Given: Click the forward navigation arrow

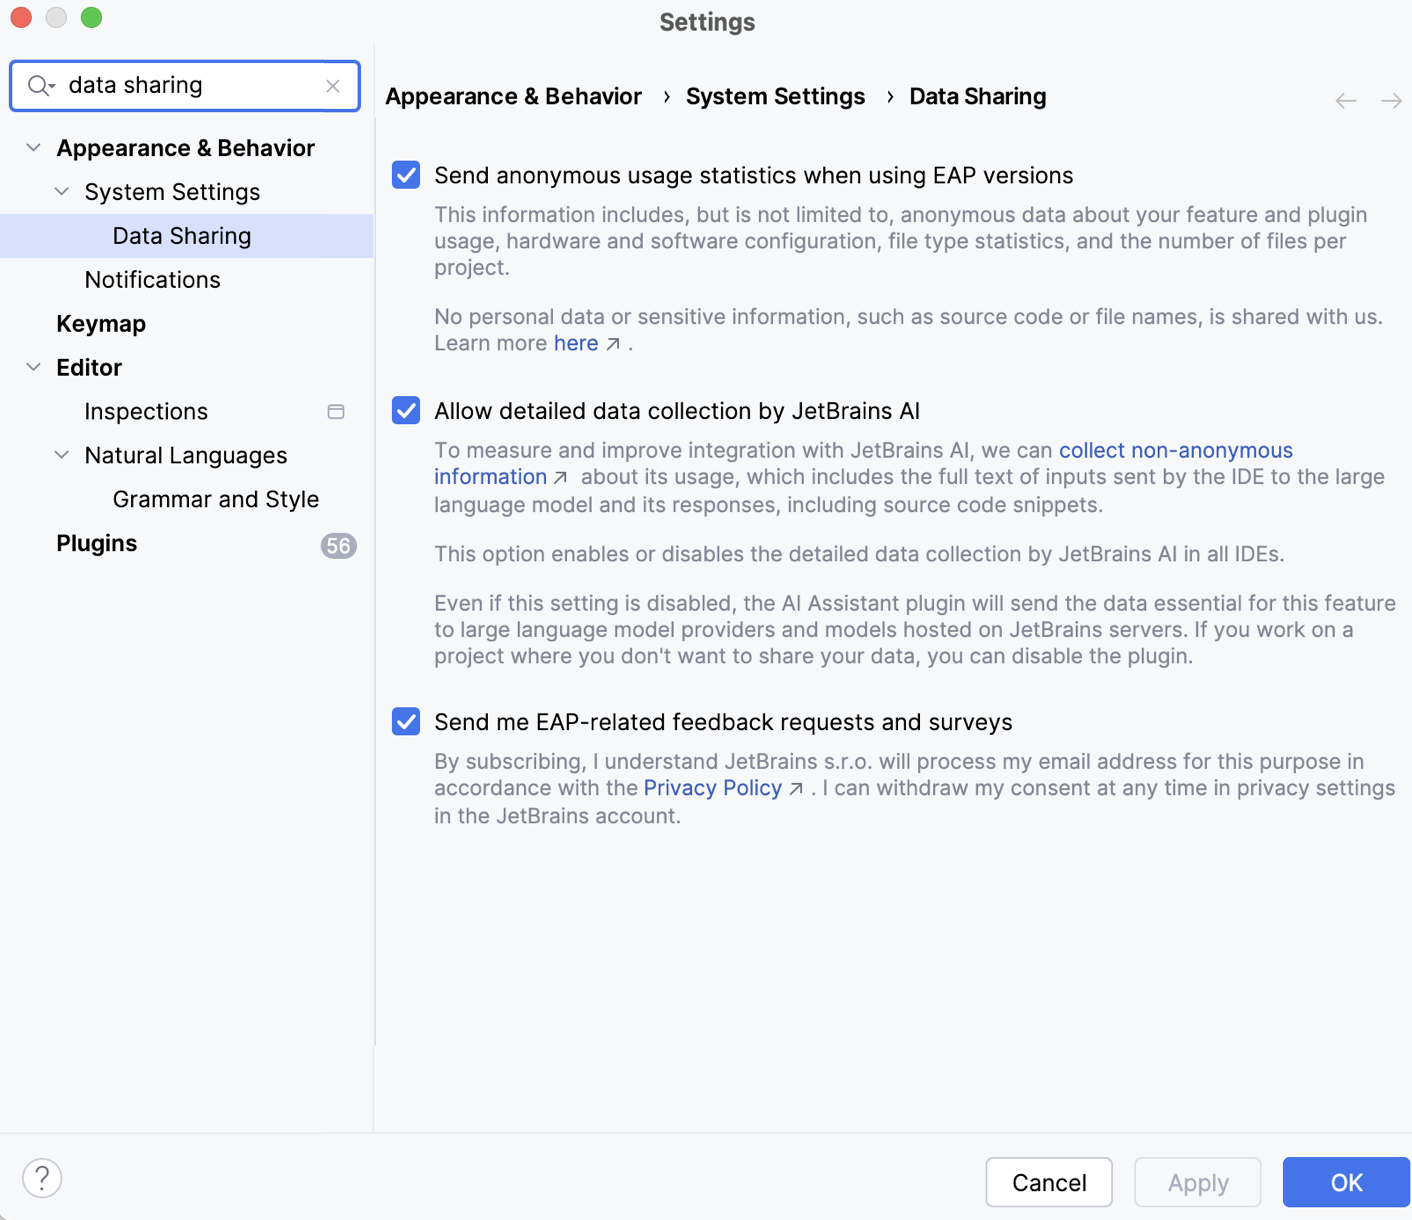Looking at the screenshot, I should click(x=1391, y=100).
